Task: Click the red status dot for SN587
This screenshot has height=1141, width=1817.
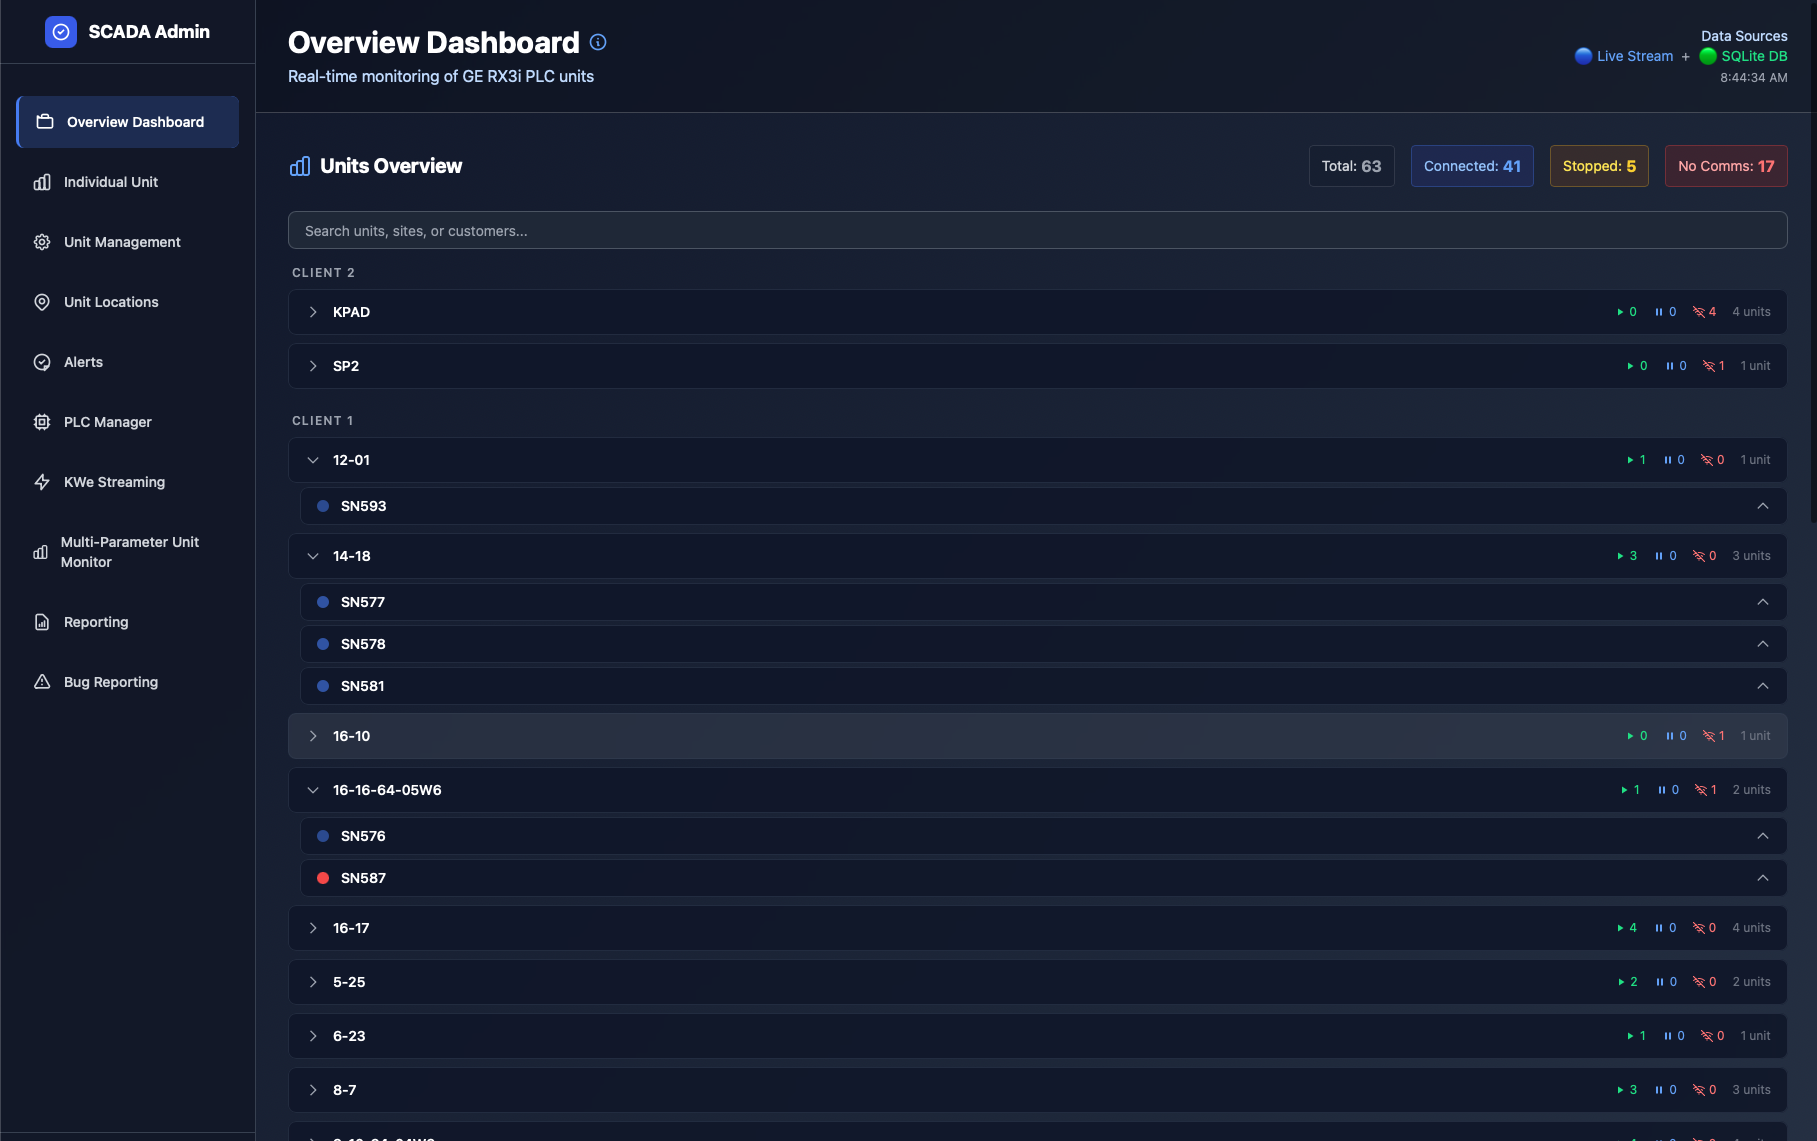Action: coord(323,878)
